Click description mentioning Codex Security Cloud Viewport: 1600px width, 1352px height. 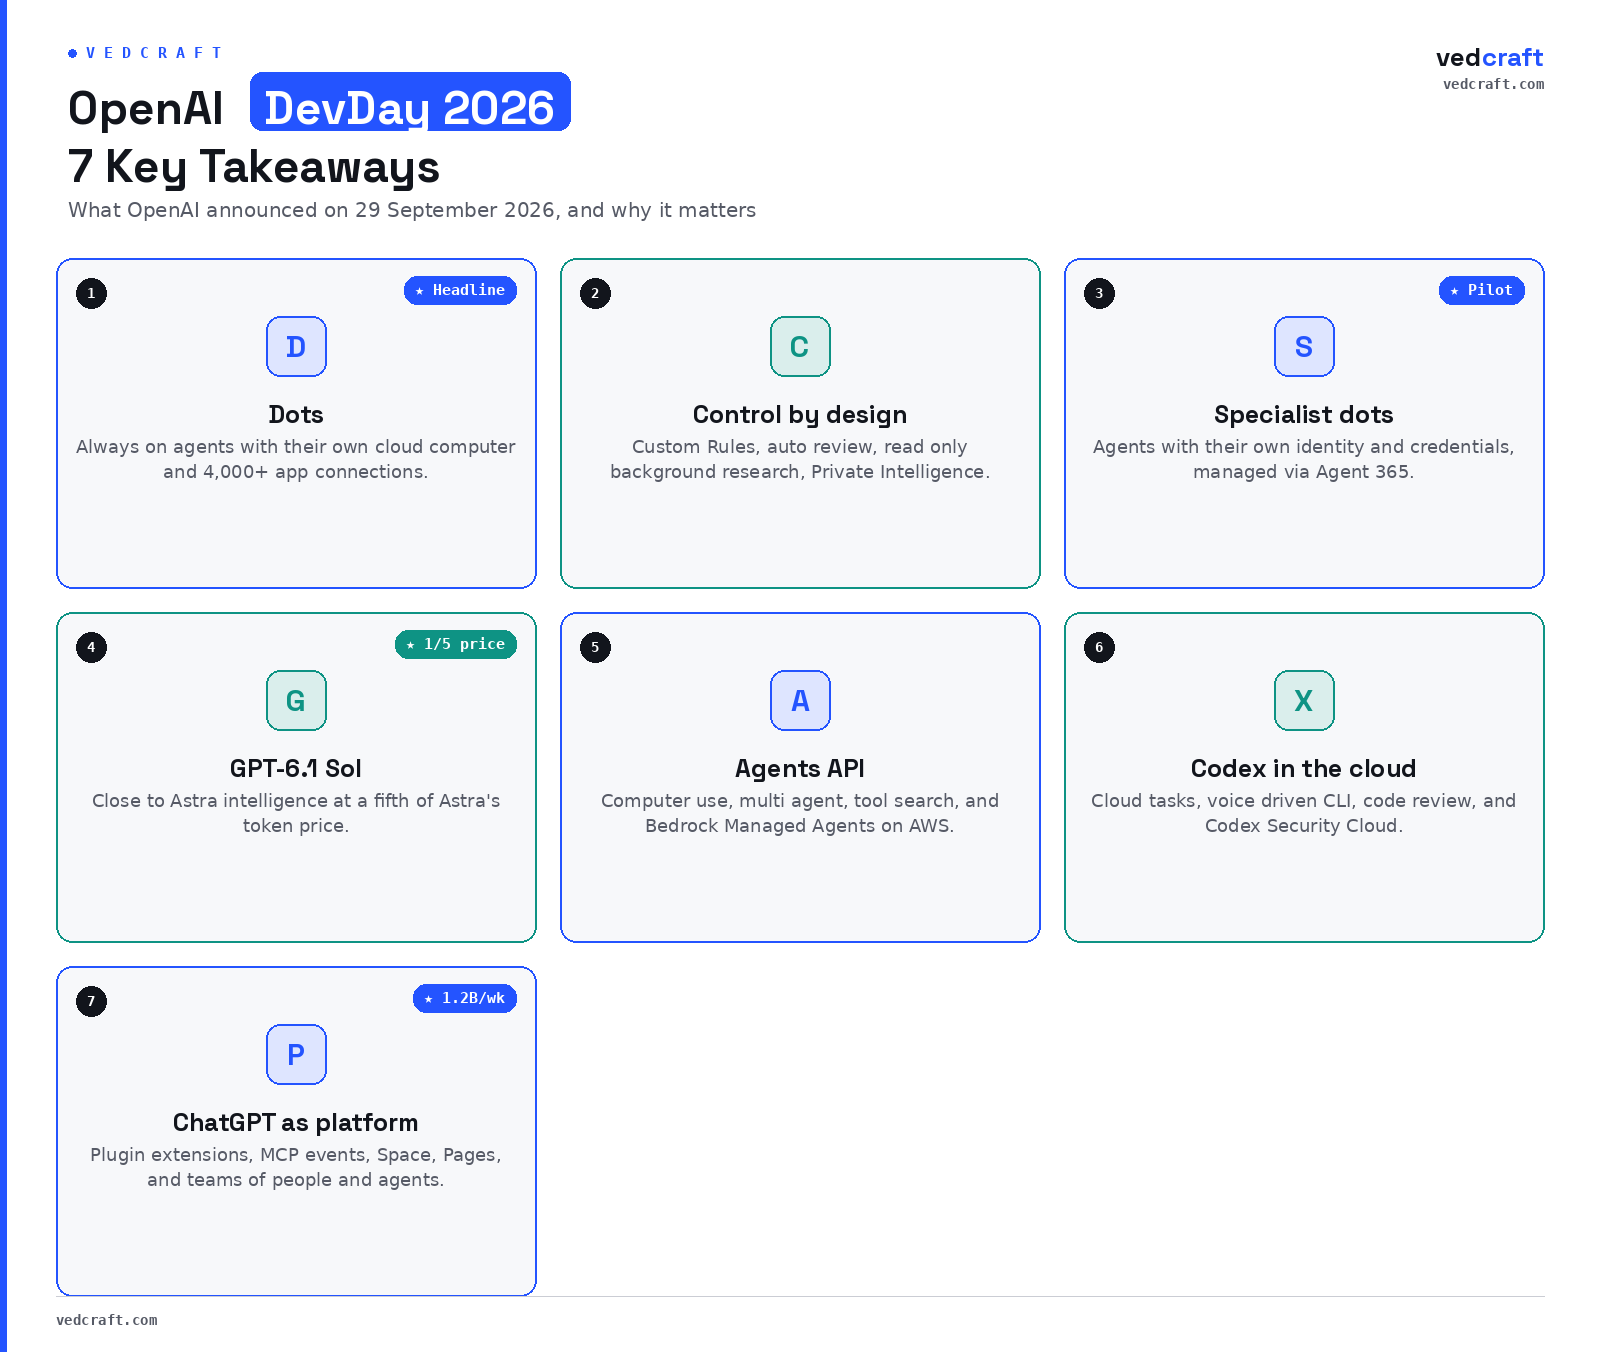click(1304, 813)
